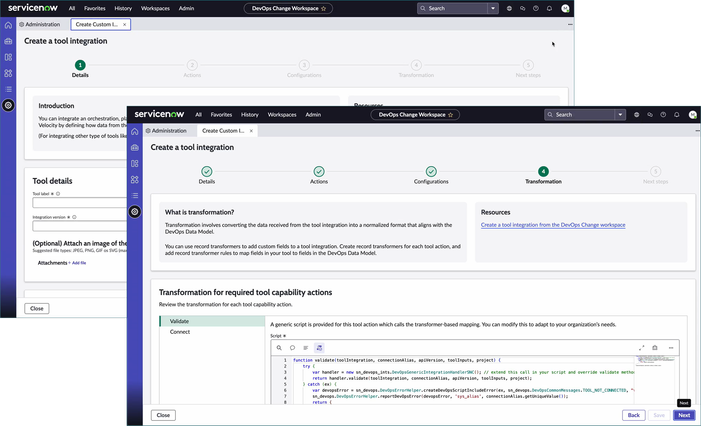Open Create a tool integration from DevOps link
The image size is (701, 426).
(x=553, y=225)
